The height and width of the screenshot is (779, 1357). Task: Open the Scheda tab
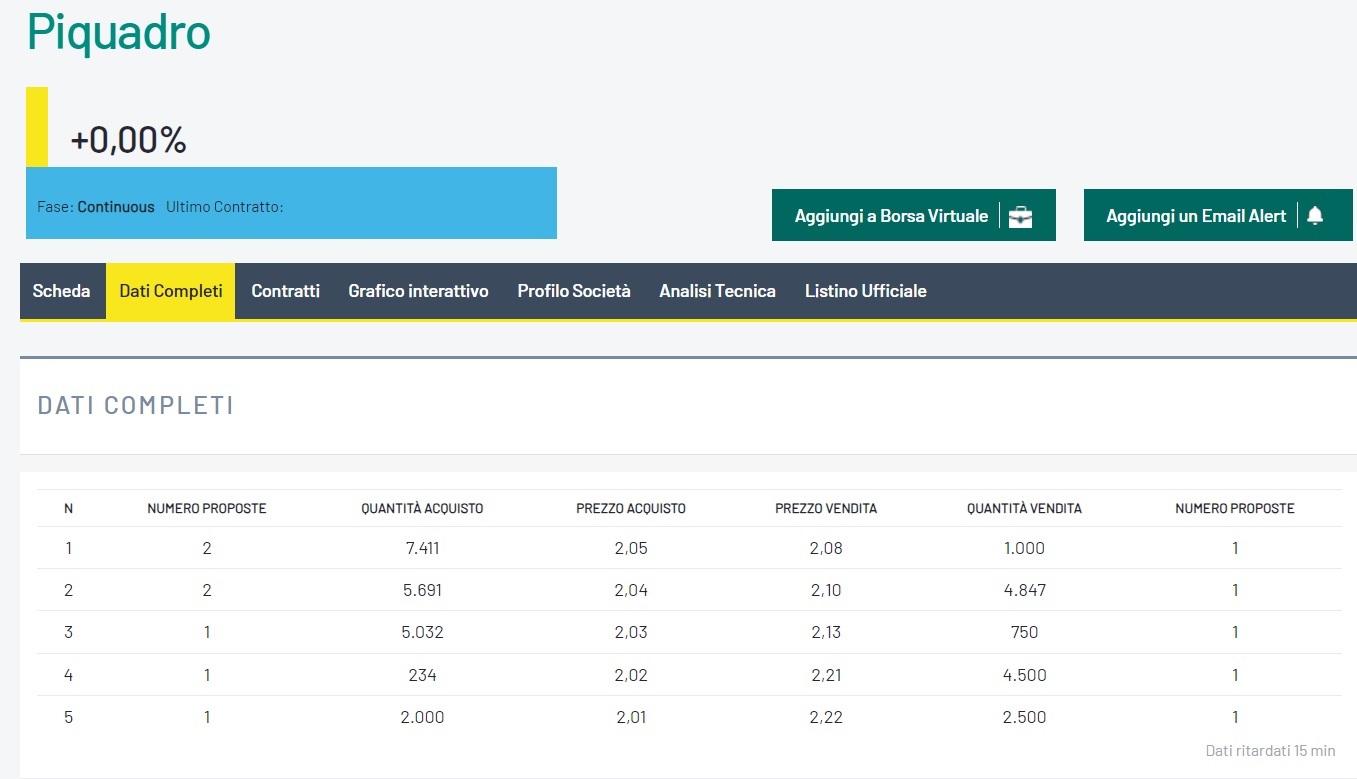62,291
